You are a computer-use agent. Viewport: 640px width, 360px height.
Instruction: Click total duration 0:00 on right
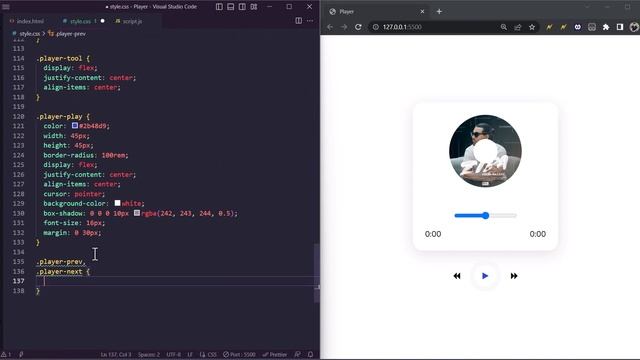coord(538,234)
